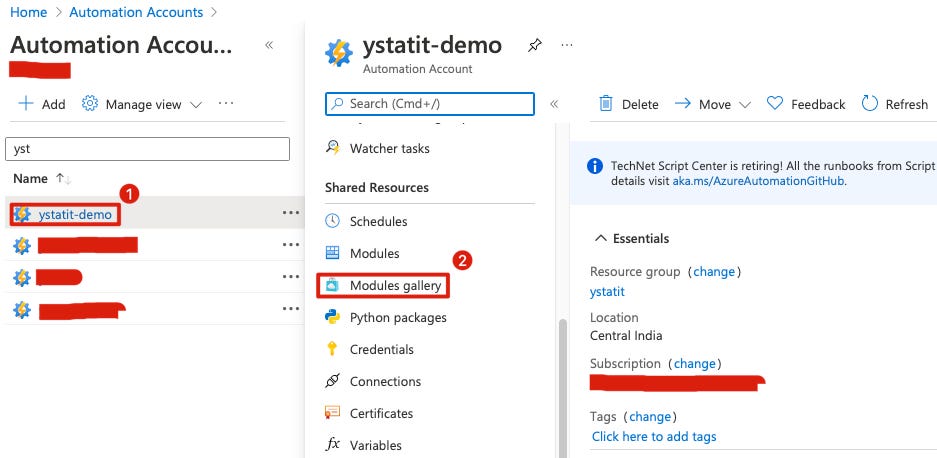Open ellipsis menu next to pin icon

567,45
